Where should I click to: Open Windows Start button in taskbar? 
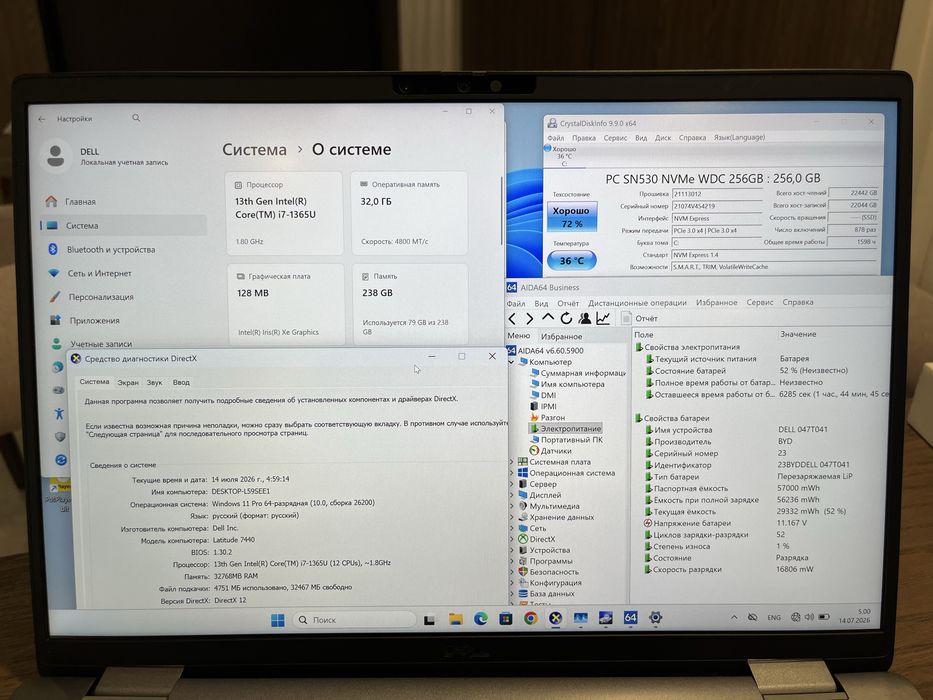point(277,620)
